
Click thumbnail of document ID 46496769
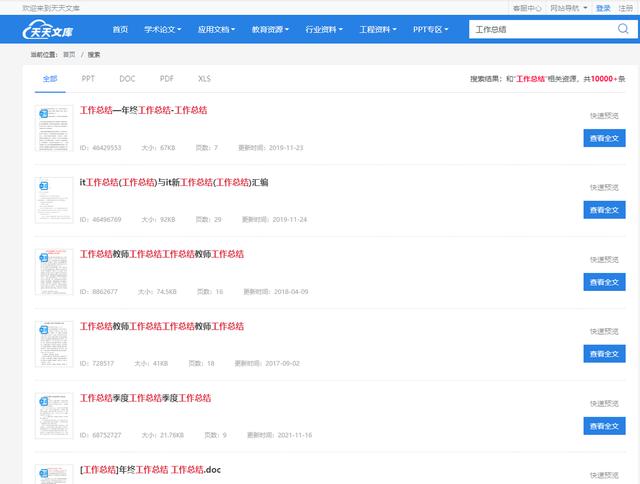54,200
